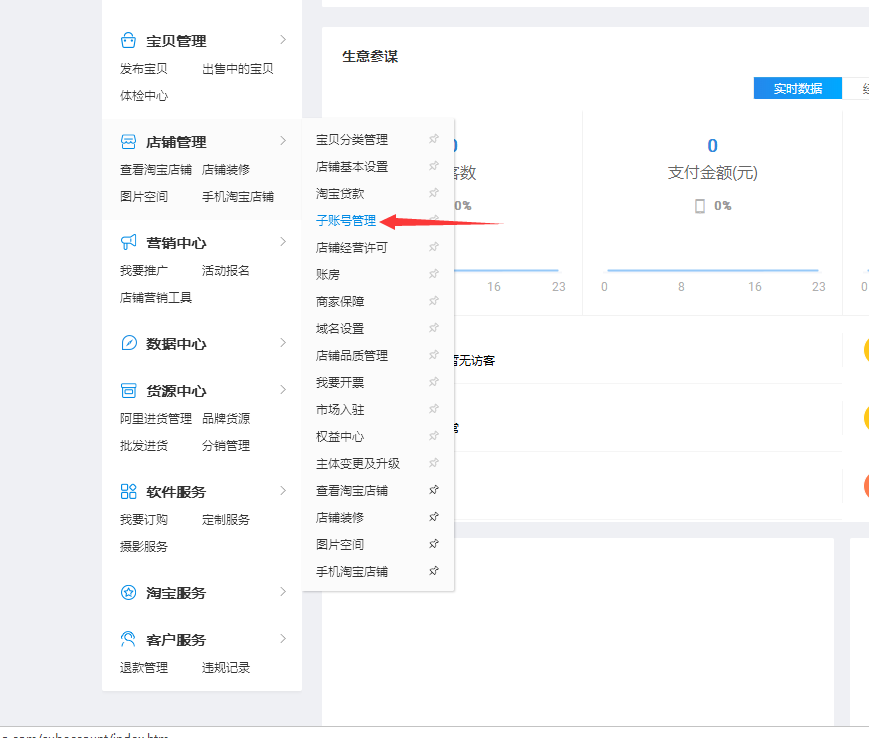Click the 宝贝管理 shopping bag icon

point(128,41)
